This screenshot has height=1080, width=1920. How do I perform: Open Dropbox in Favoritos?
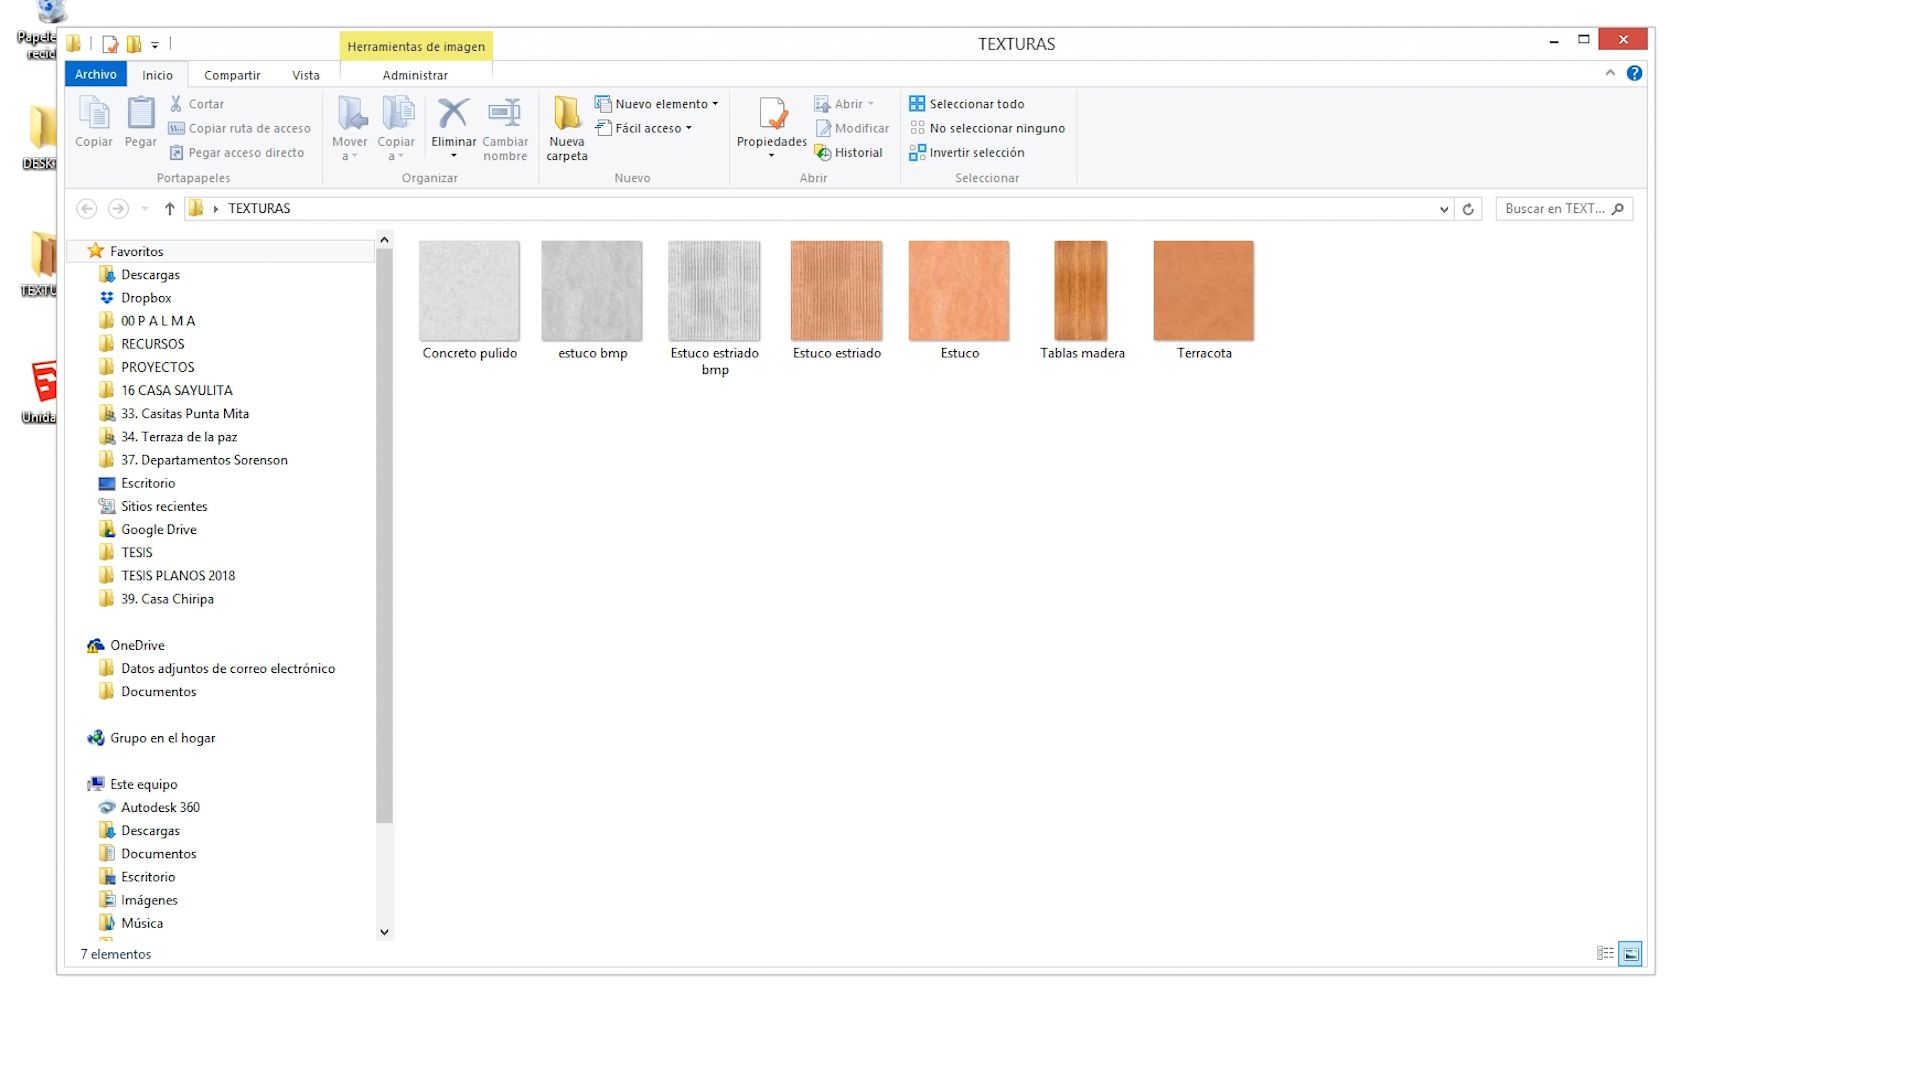pos(146,298)
